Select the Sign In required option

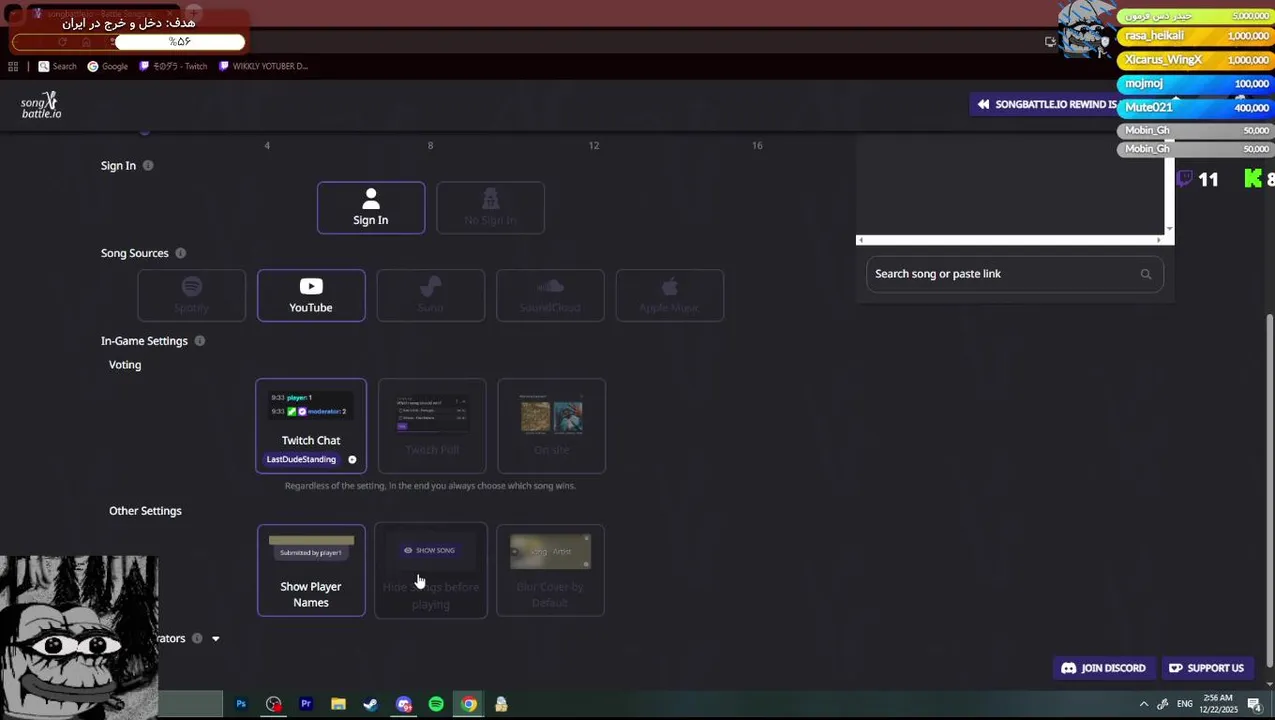click(x=371, y=208)
